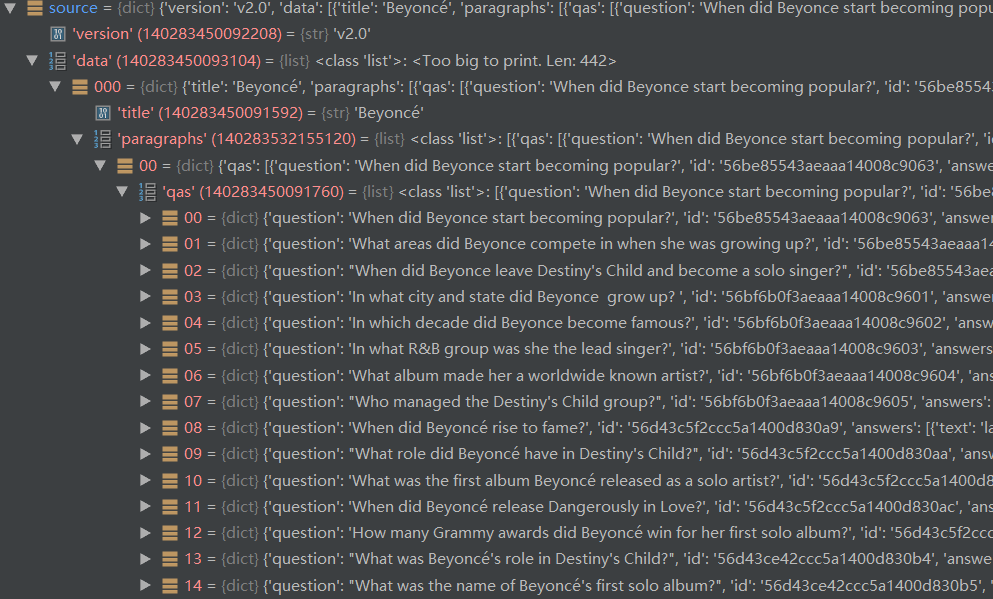Collapse the 'qas' list node
Image resolution: width=993 pixels, height=599 pixels.
[122, 191]
